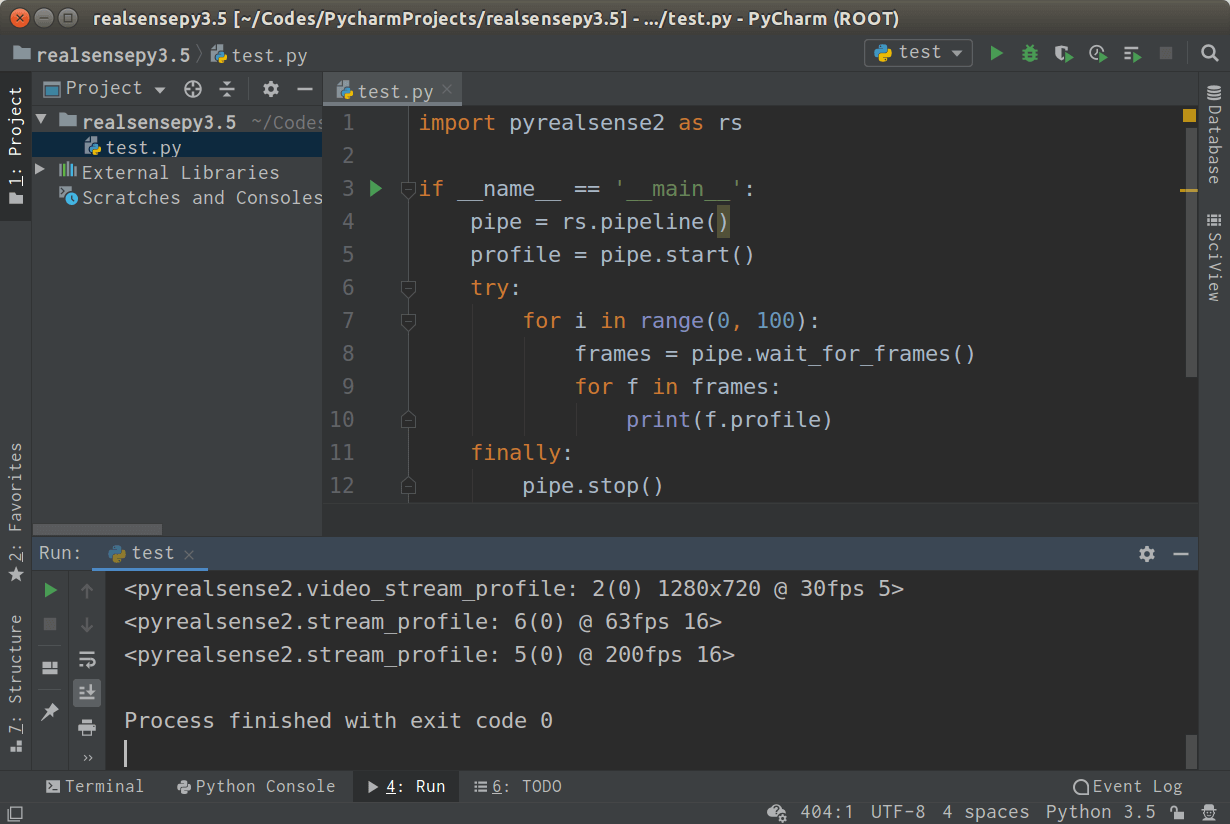Select test.py in the project tree
The width and height of the screenshot is (1230, 824).
[133, 148]
